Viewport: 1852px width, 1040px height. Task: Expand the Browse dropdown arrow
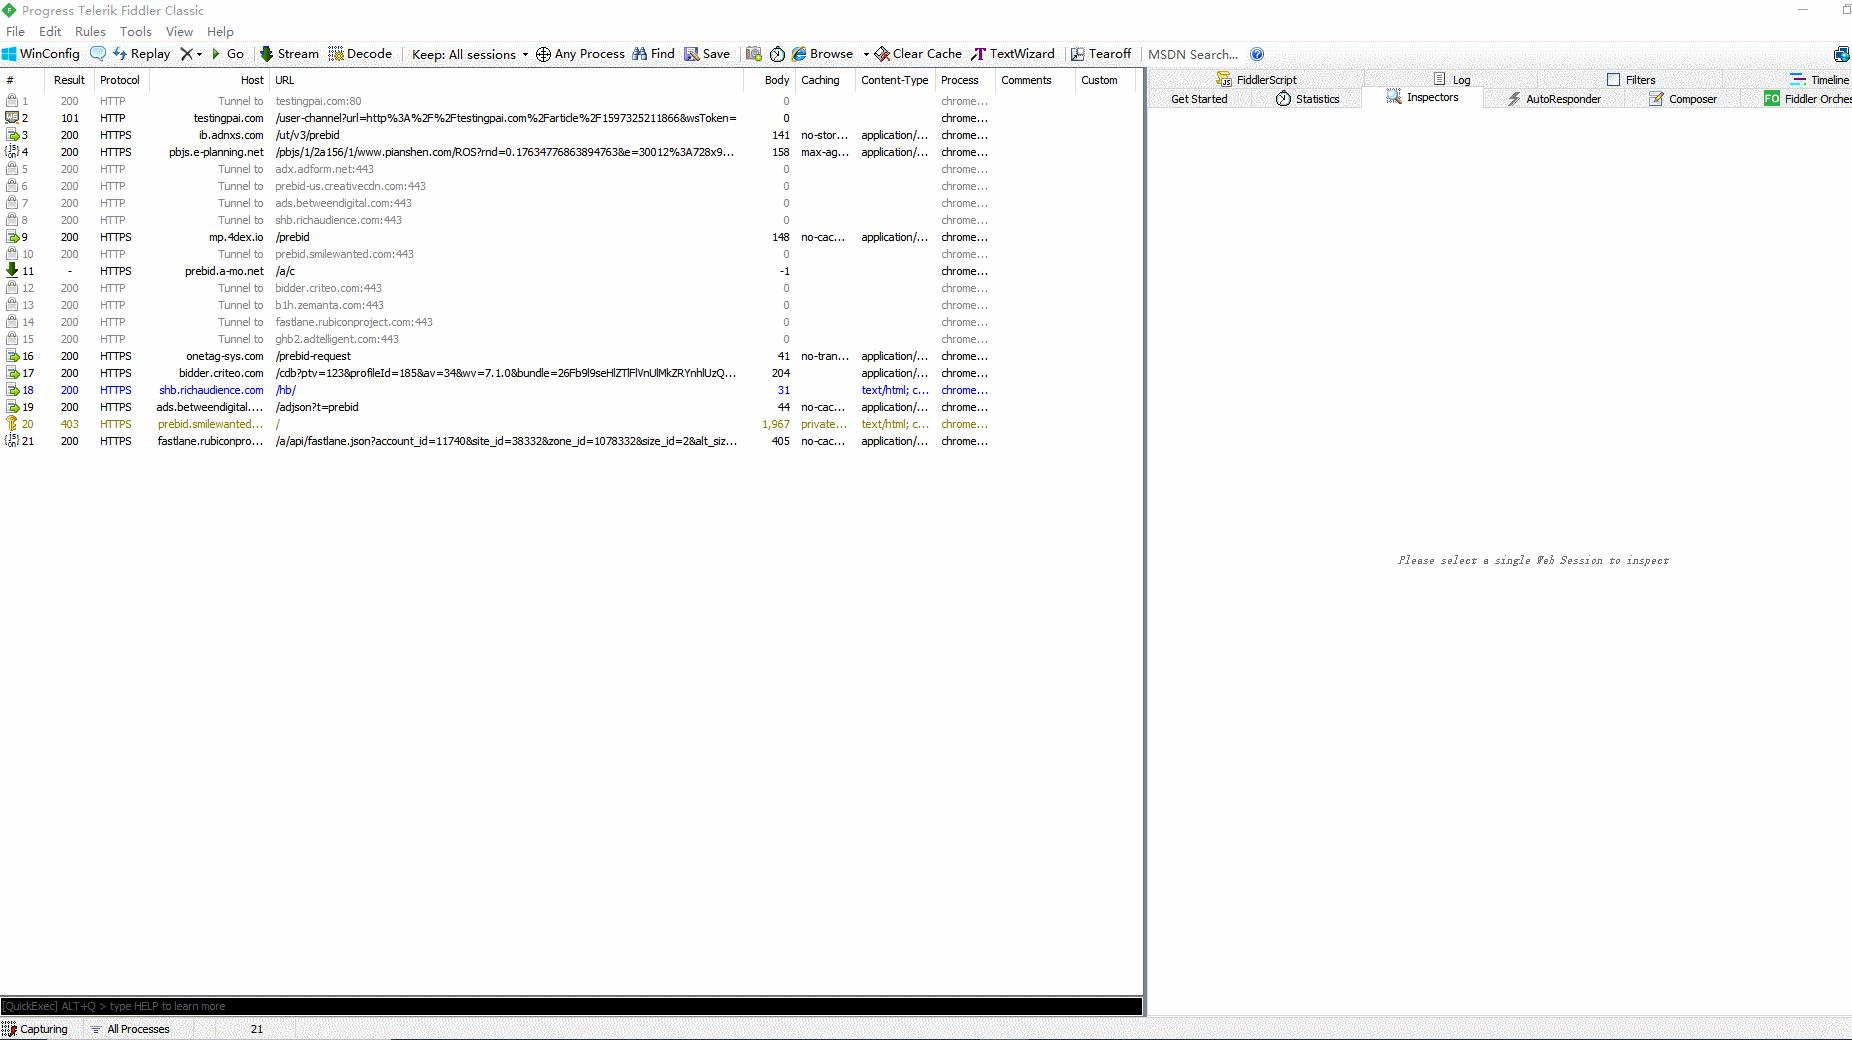866,54
